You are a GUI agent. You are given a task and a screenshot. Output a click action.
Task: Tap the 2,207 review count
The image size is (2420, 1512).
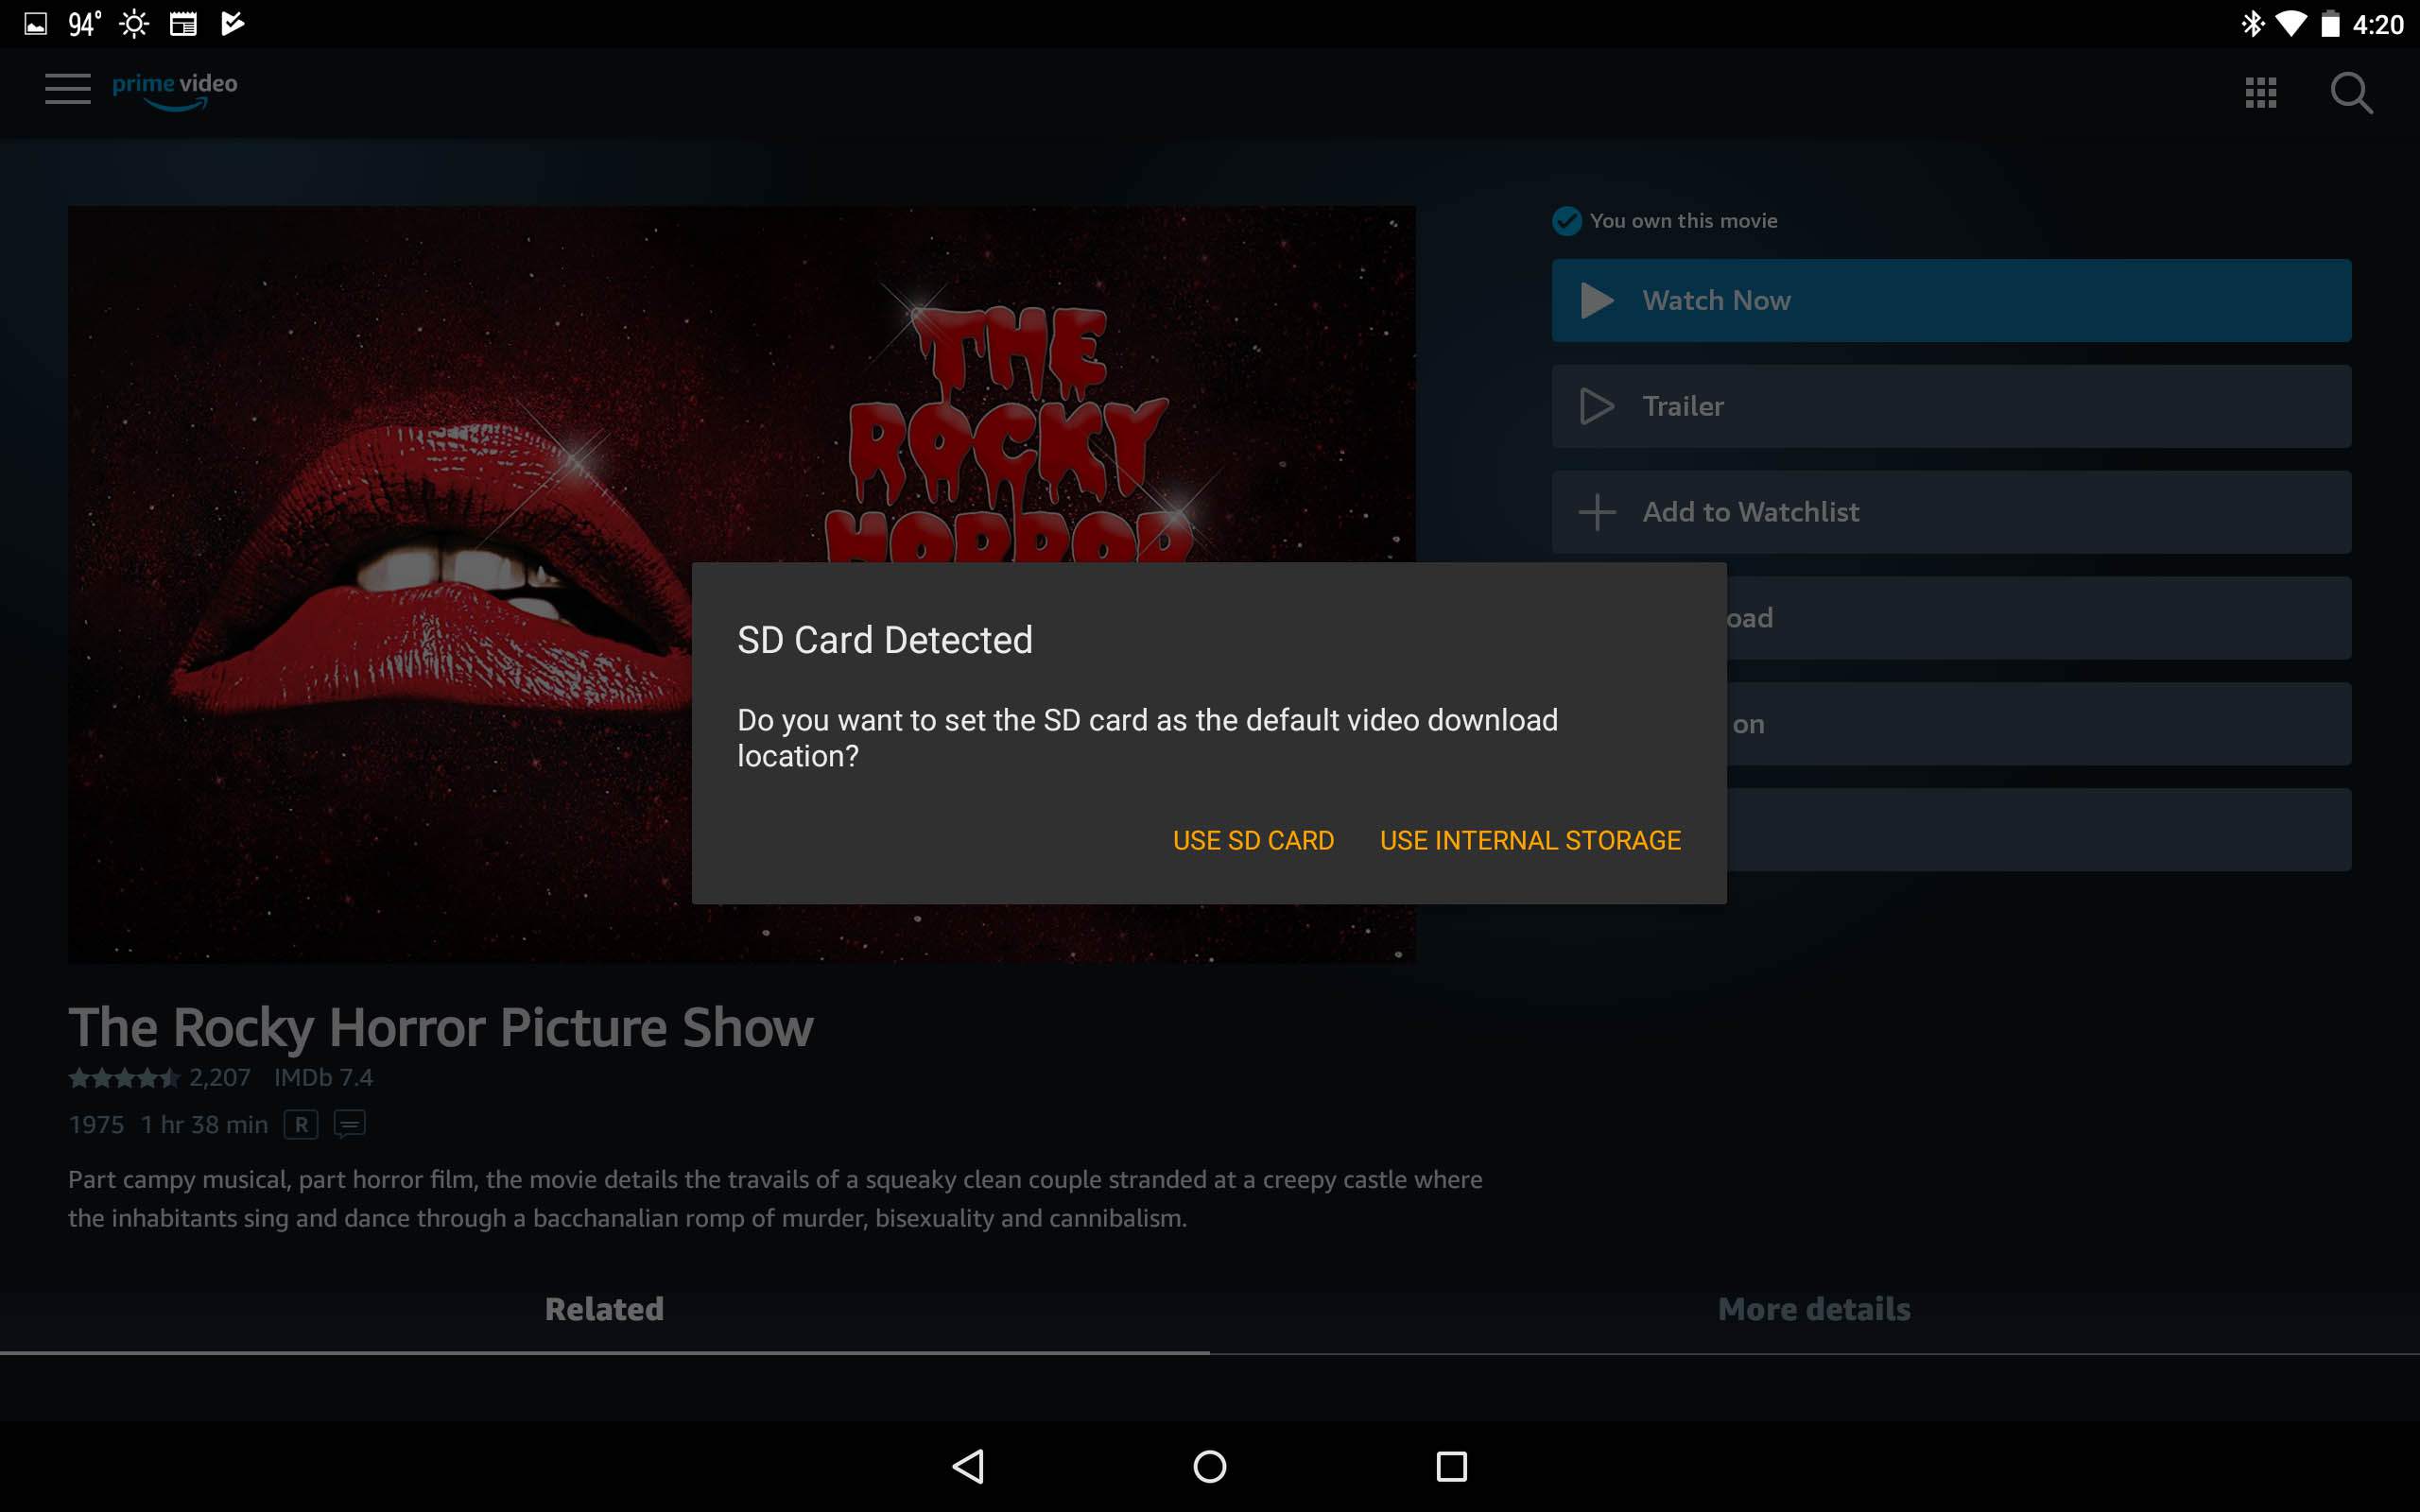pos(220,1078)
